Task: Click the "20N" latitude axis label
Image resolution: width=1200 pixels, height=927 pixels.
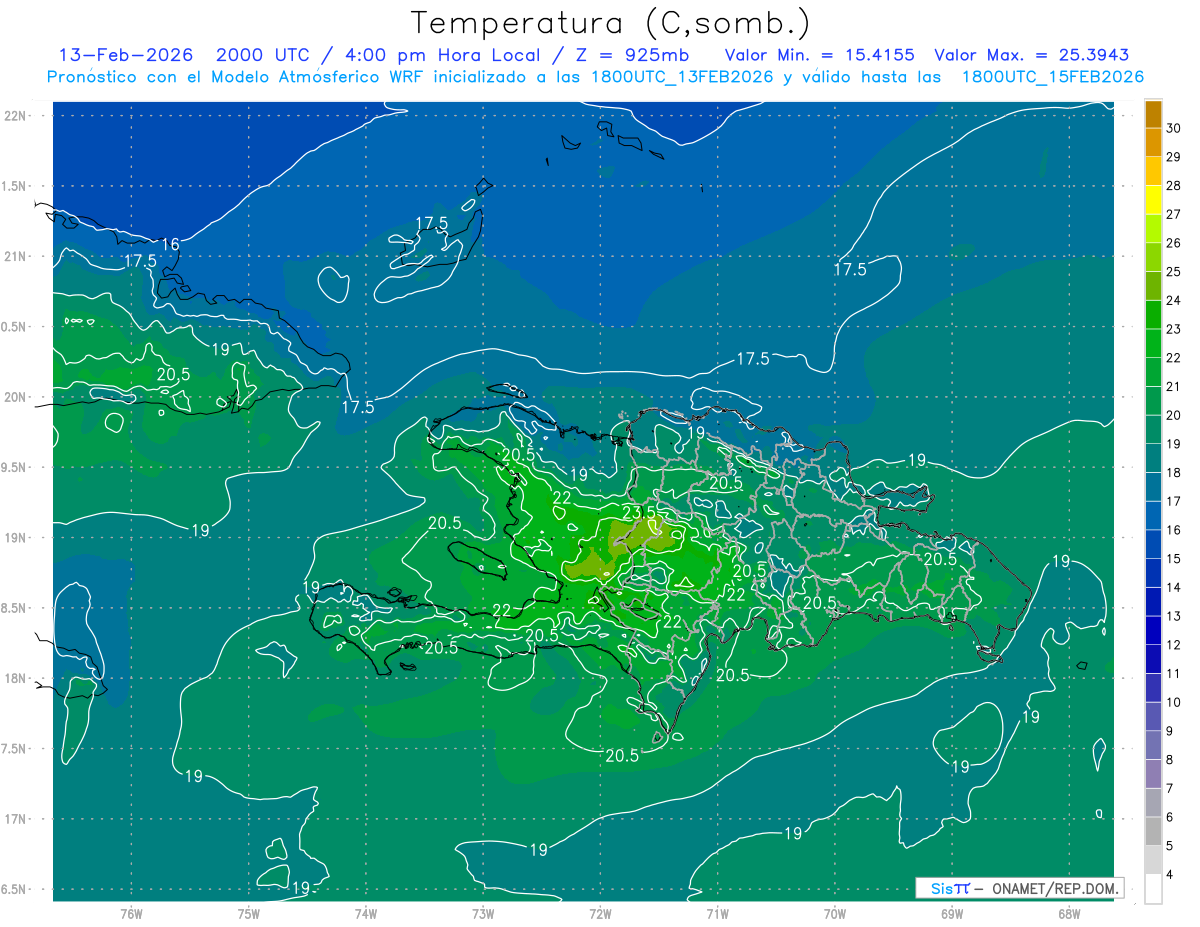Action: 16,397
